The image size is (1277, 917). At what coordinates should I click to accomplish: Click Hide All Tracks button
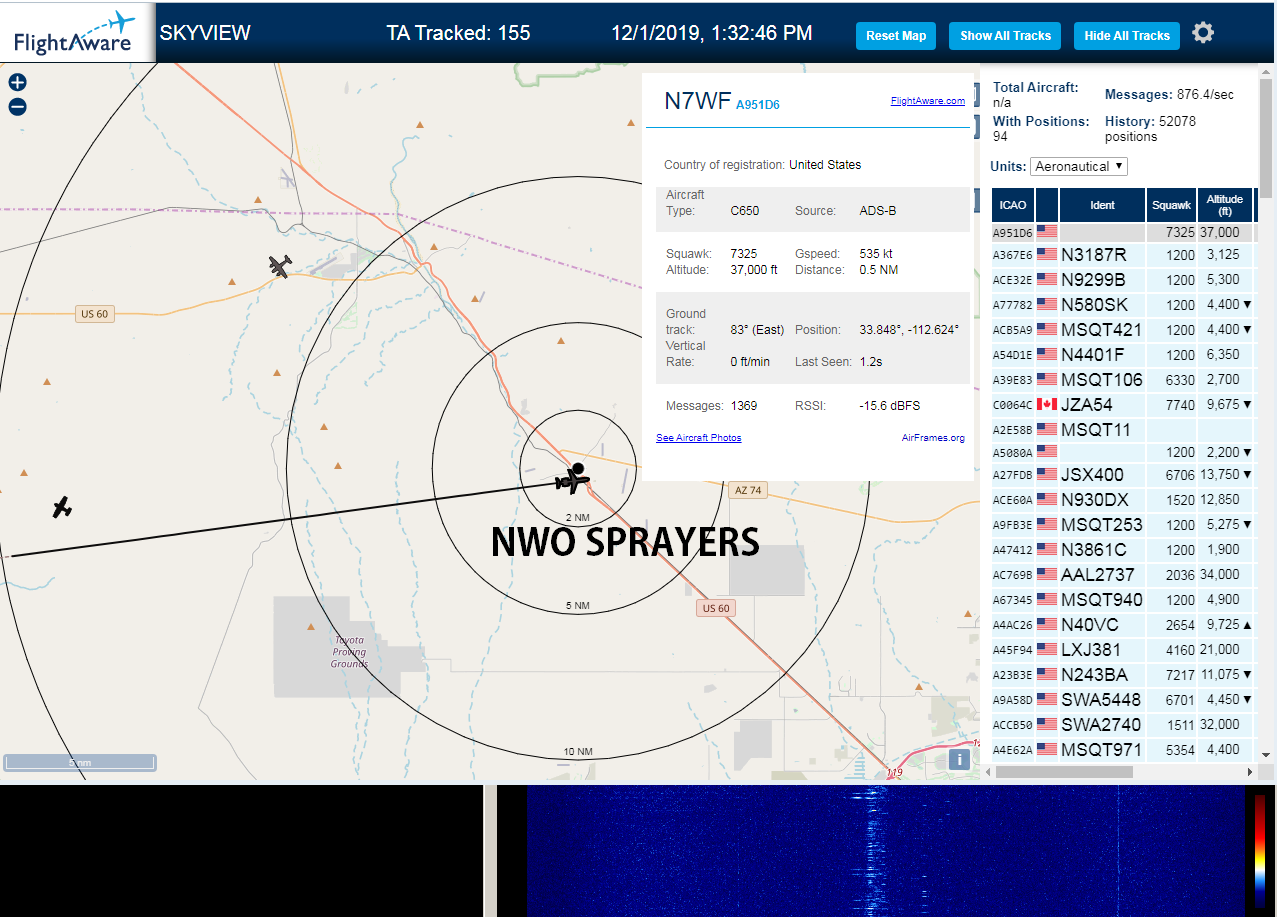point(1127,36)
